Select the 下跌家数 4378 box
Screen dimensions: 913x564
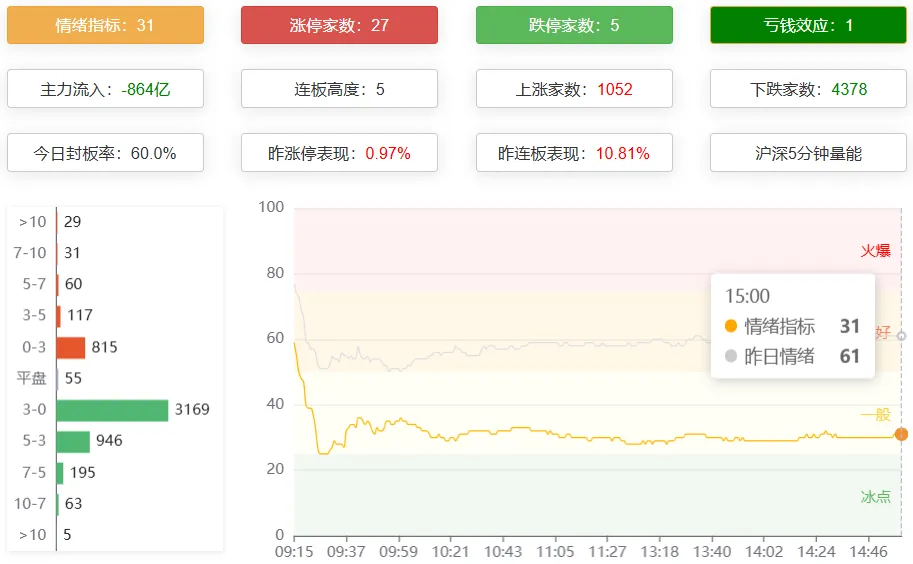click(808, 89)
